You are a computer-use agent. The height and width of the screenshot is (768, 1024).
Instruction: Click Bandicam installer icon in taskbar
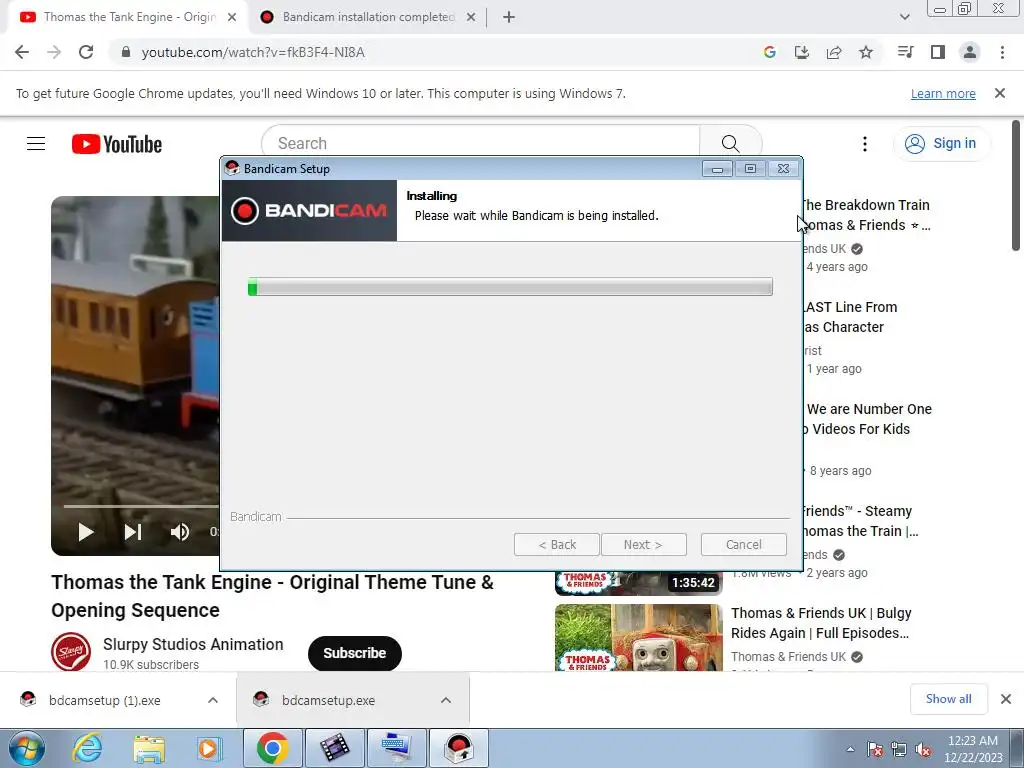coord(458,748)
